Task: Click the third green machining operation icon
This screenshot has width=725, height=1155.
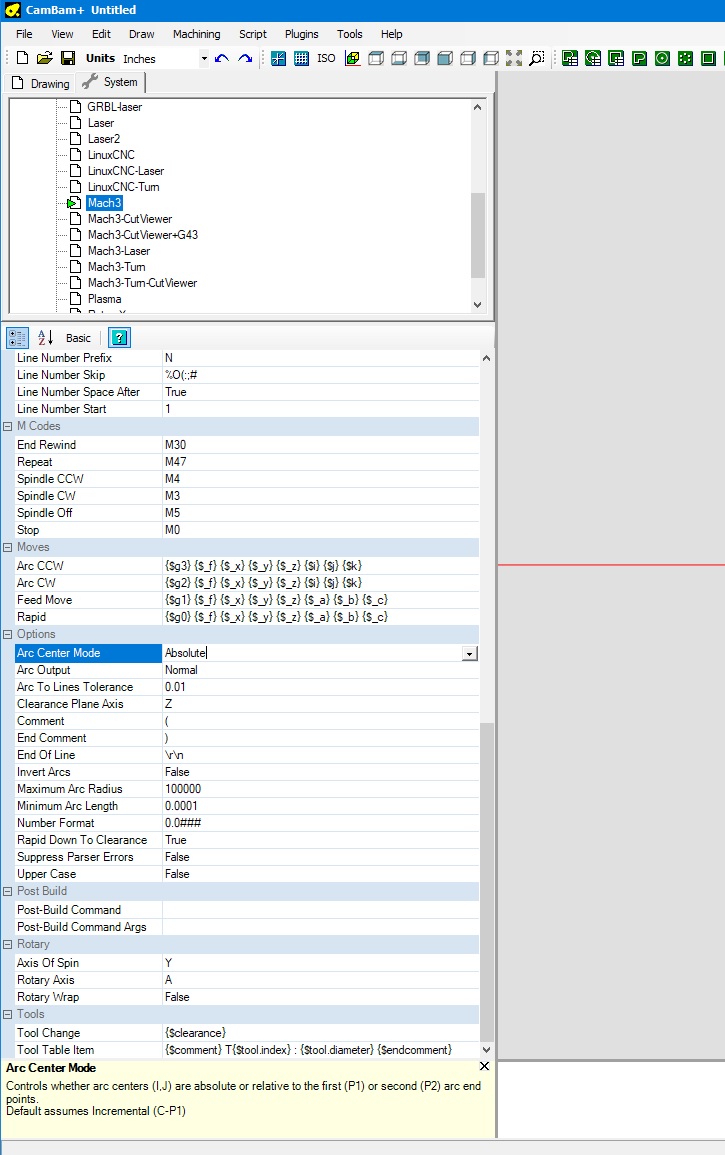Action: (x=616, y=58)
